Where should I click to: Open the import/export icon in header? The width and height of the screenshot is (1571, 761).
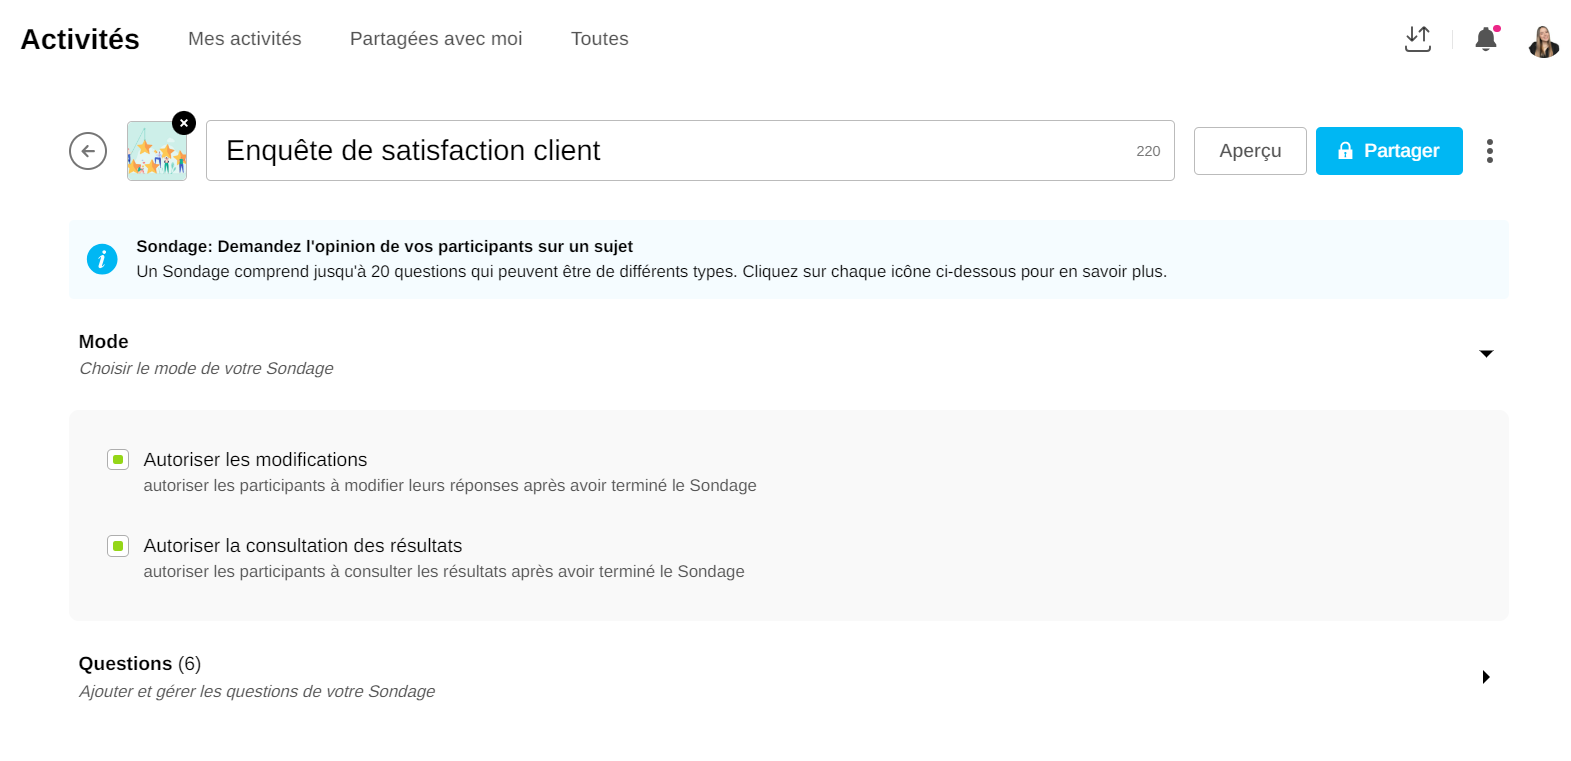(x=1417, y=39)
